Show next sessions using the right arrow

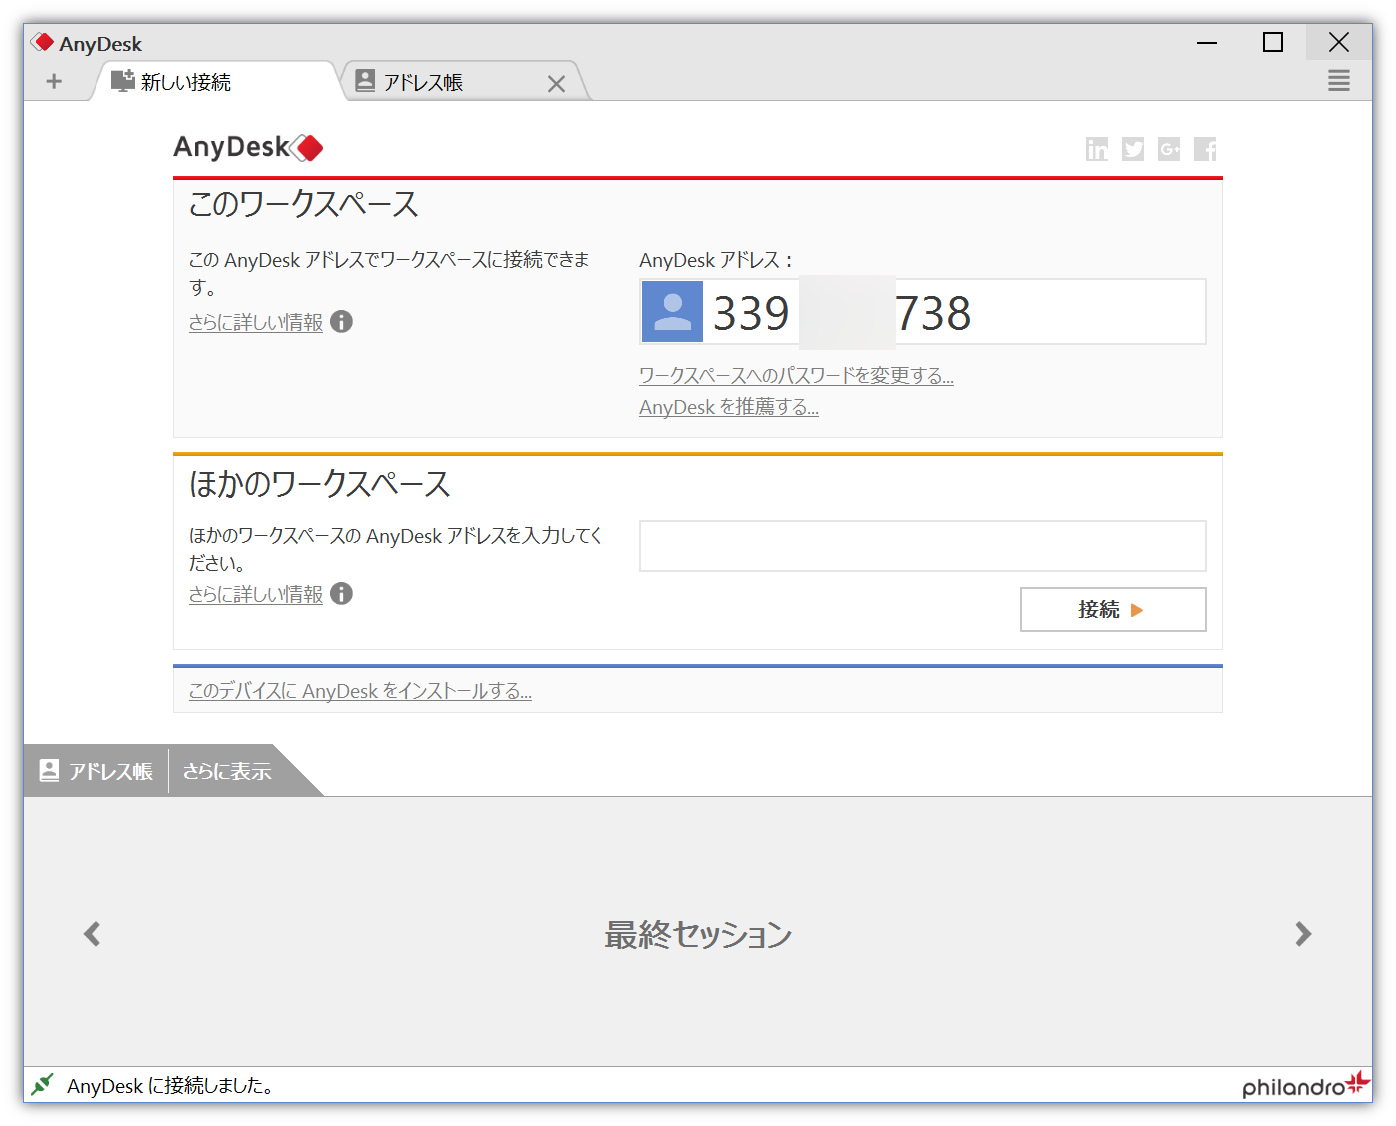point(1304,934)
